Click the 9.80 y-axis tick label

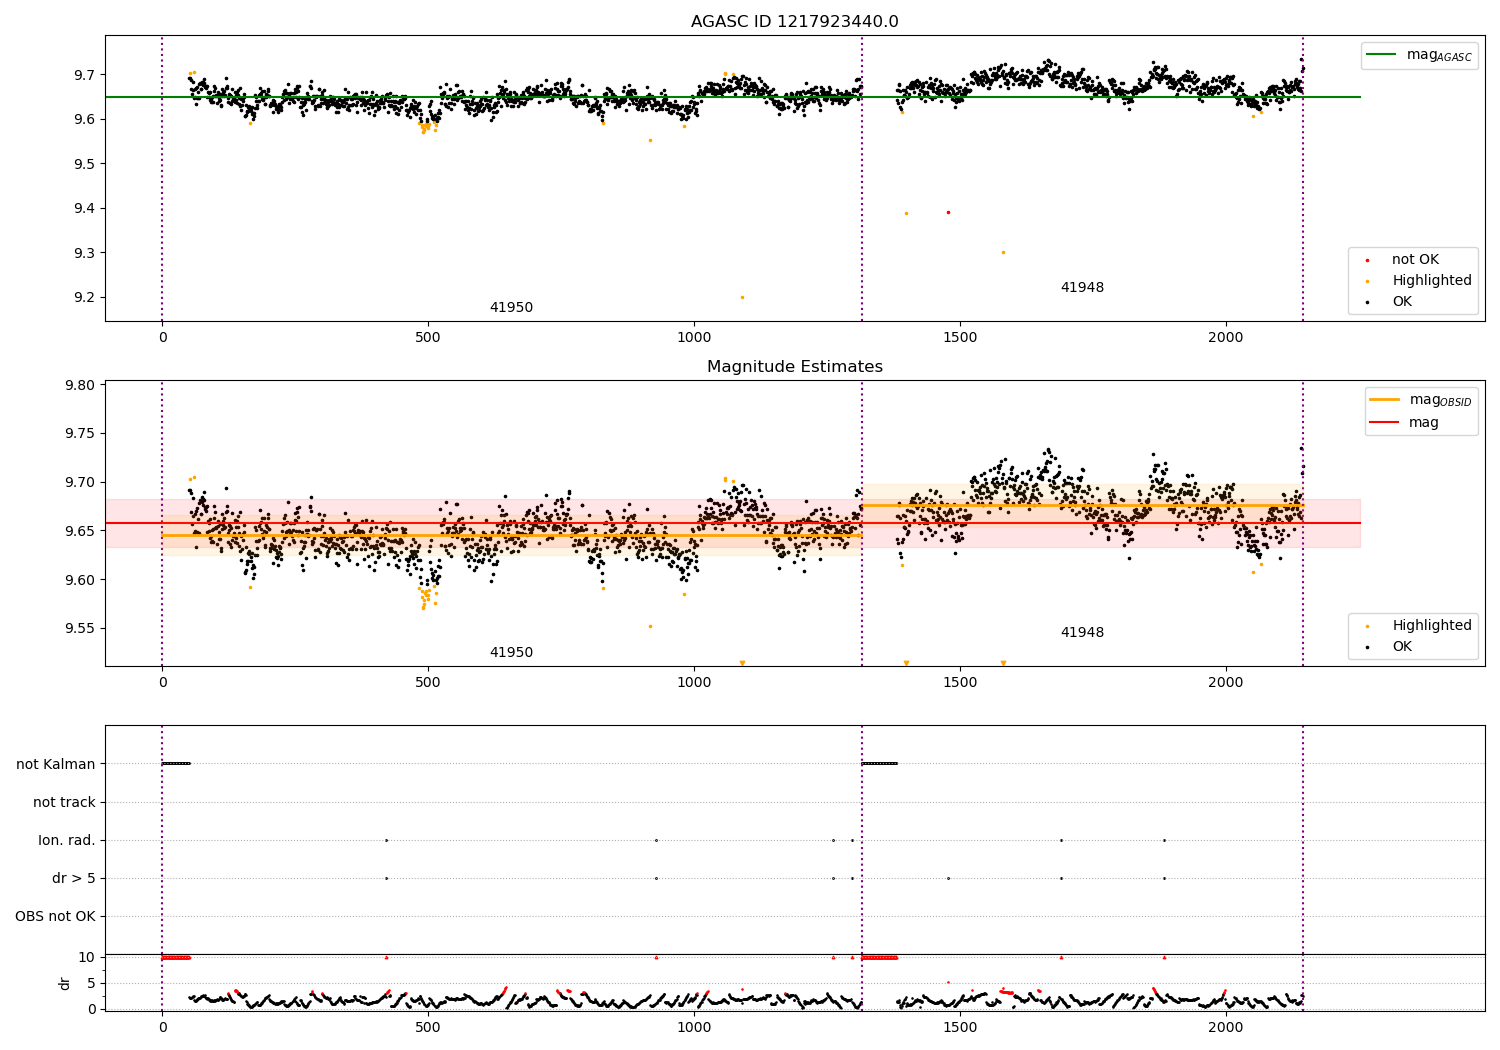(x=80, y=385)
